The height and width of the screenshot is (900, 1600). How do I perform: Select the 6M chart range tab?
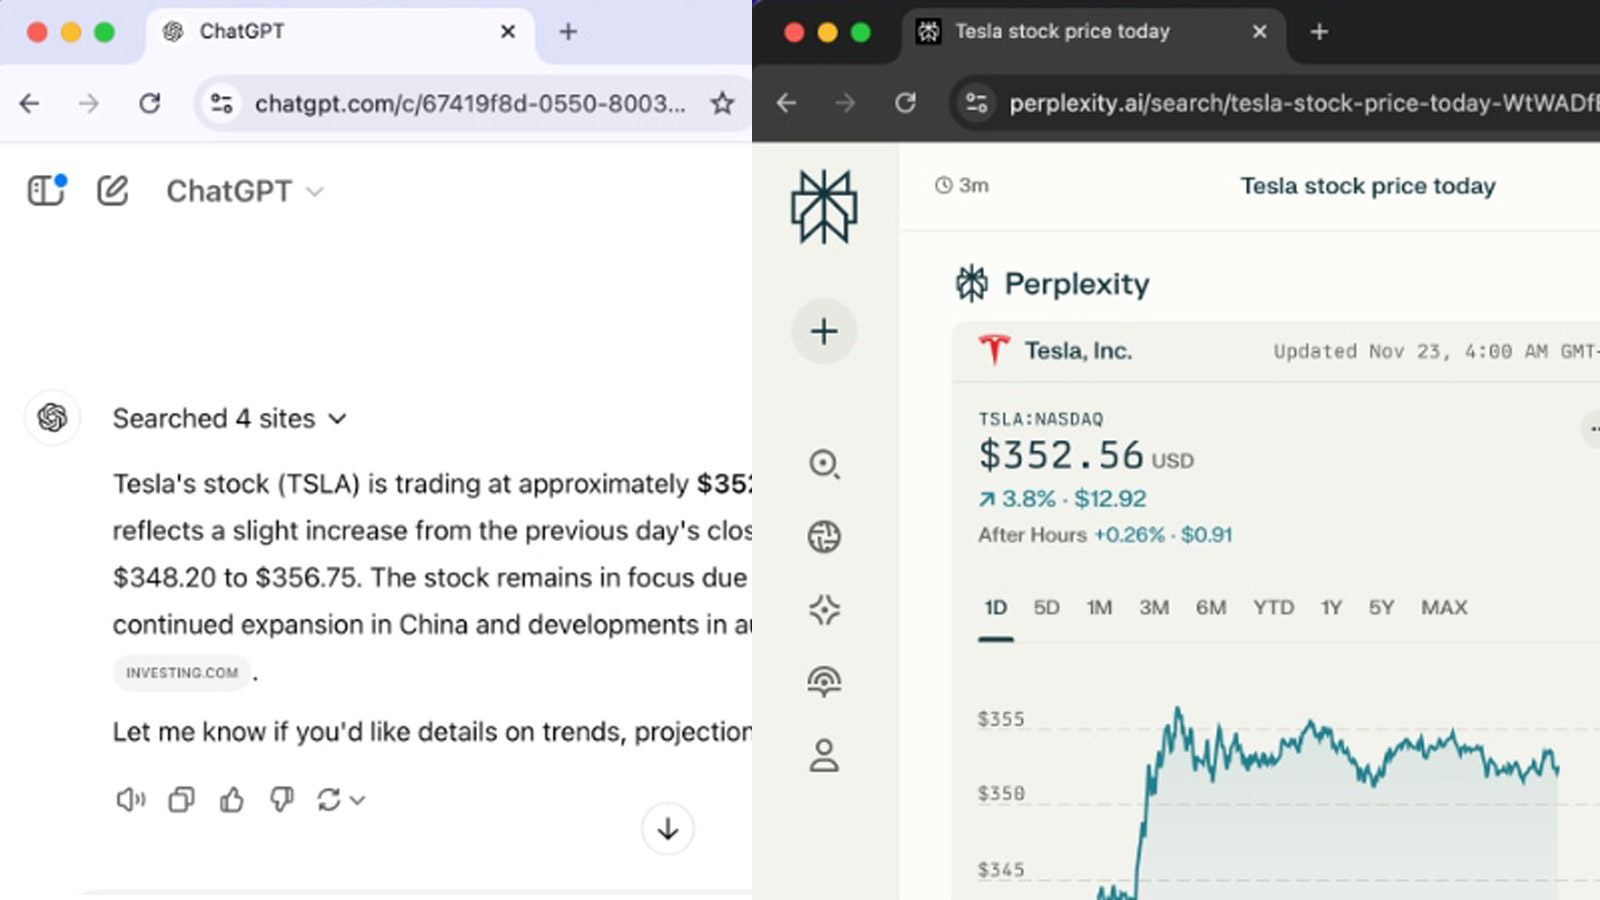[1211, 608]
